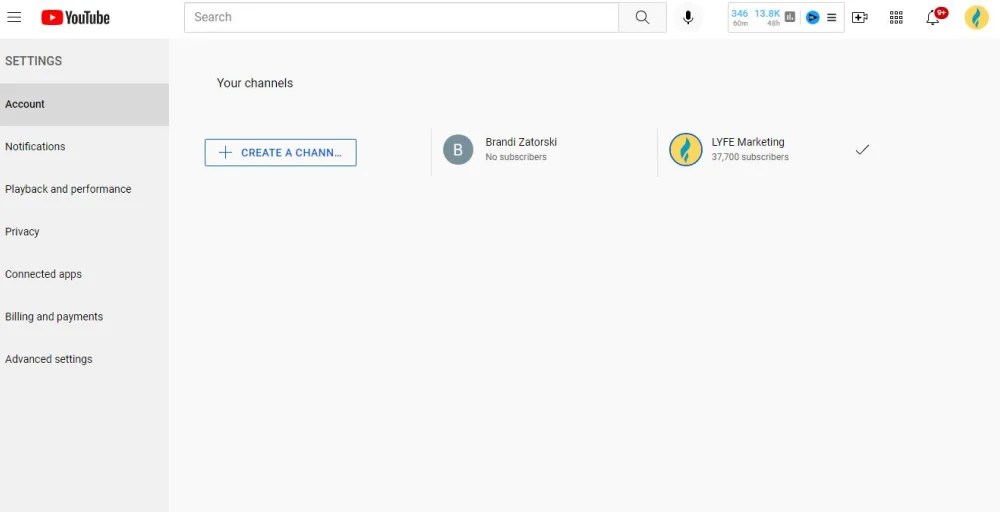Click the LYFE Marketing channel logo
Screen dimensions: 1000x512
pos(686,150)
